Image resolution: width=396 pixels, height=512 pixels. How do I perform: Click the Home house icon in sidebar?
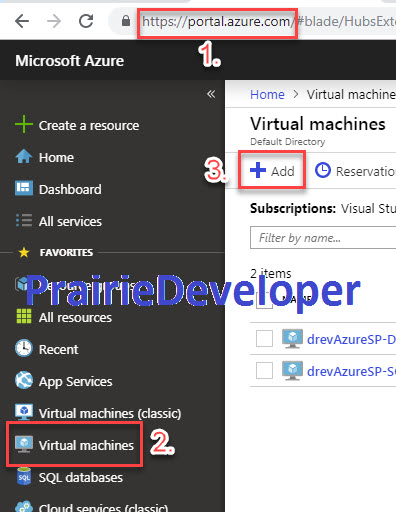pyautogui.click(x=24, y=156)
